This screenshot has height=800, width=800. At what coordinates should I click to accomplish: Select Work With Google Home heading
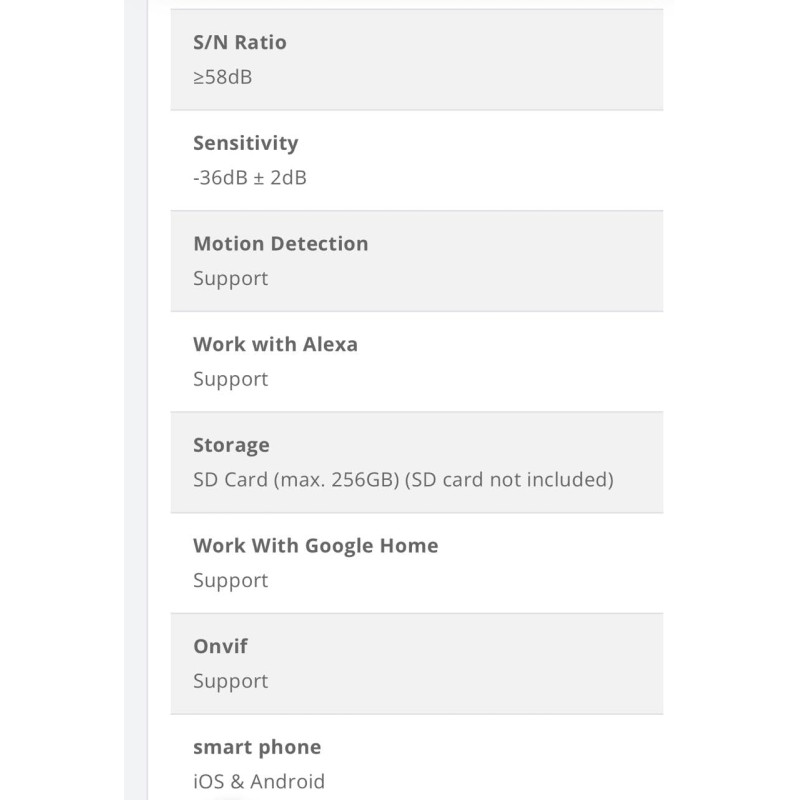(x=315, y=546)
